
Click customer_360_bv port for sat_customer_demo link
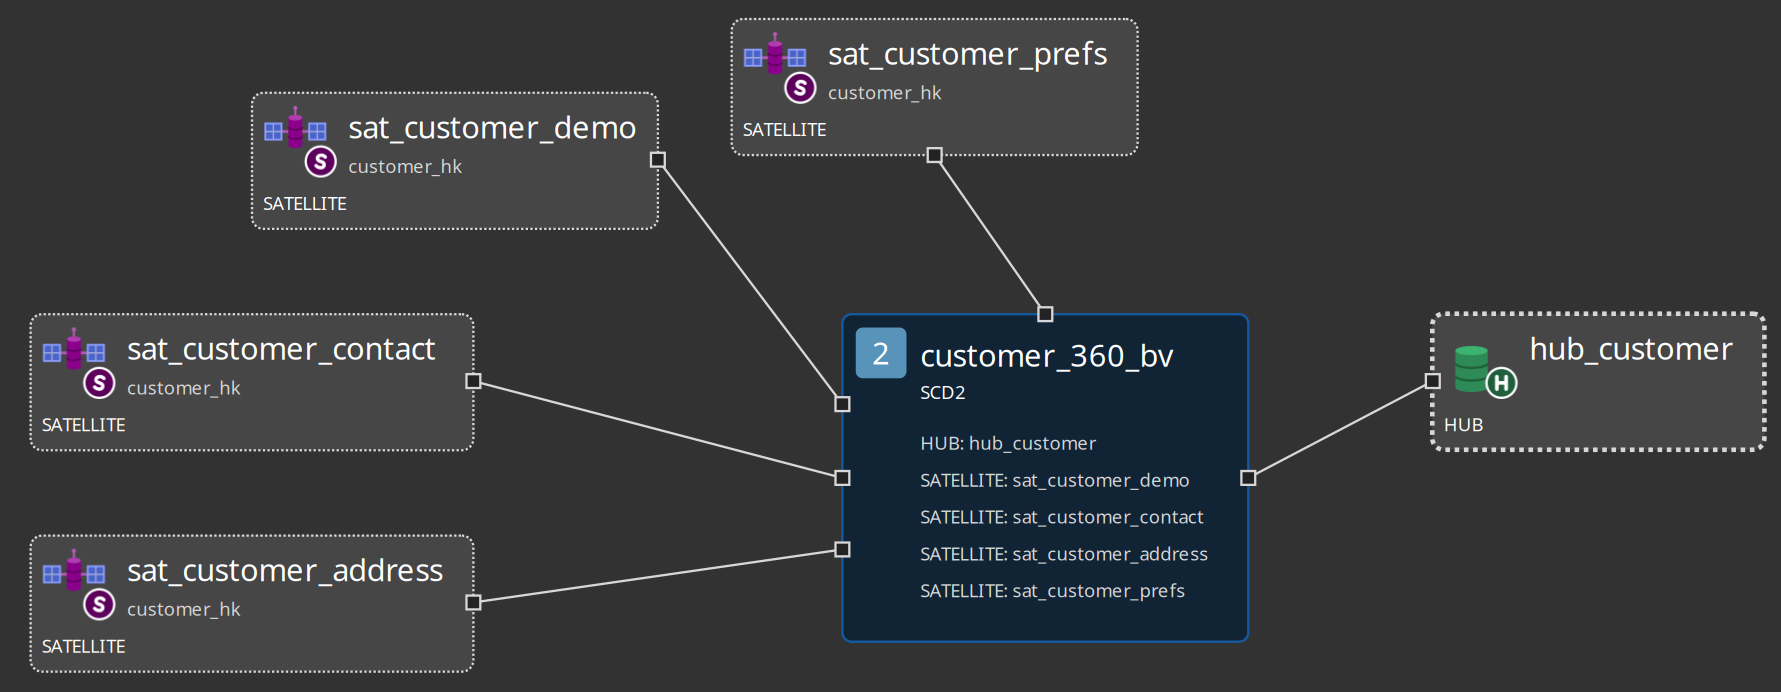click(x=843, y=404)
